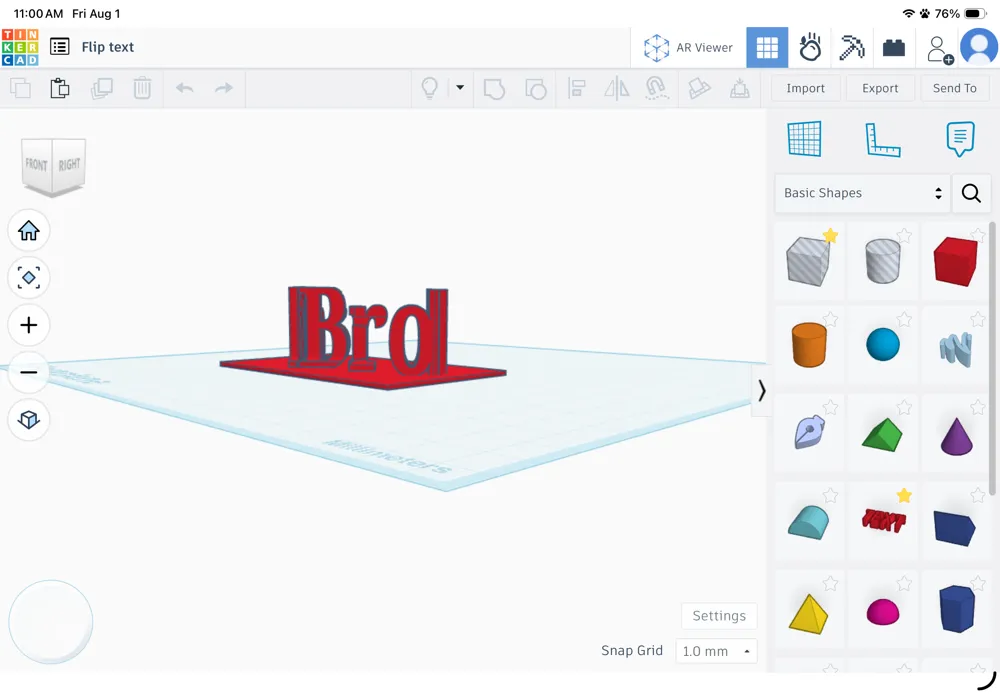Viewport: 1000px width, 694px height.
Task: Undo the last action
Action: pos(185,88)
